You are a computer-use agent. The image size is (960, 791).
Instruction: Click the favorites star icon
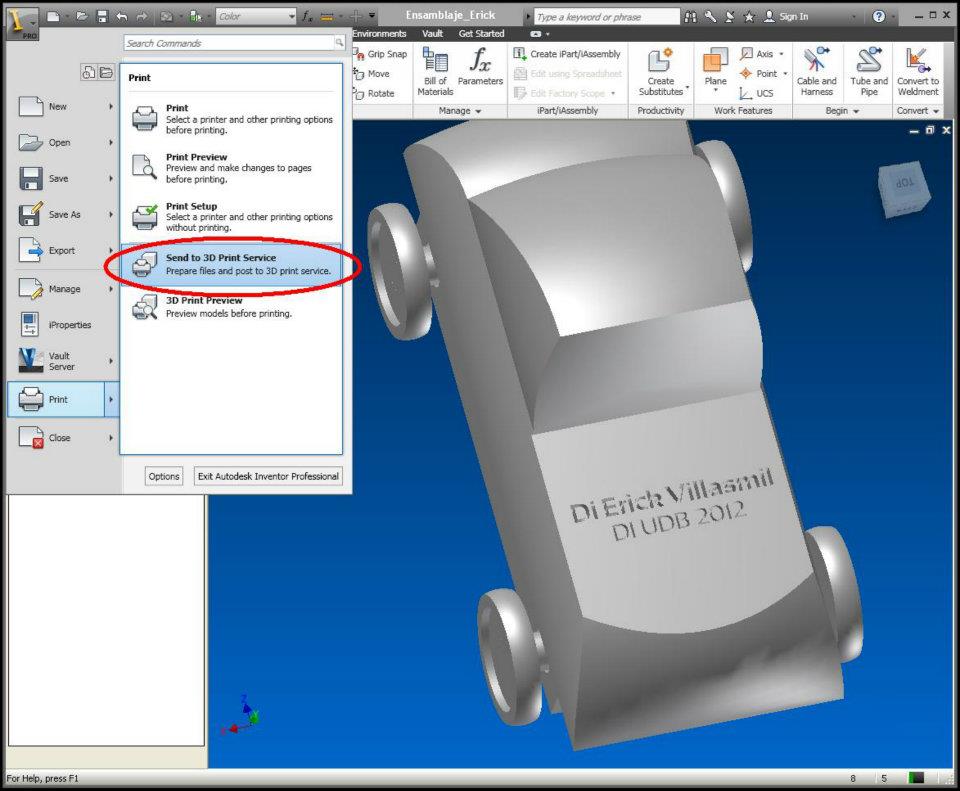(x=749, y=17)
